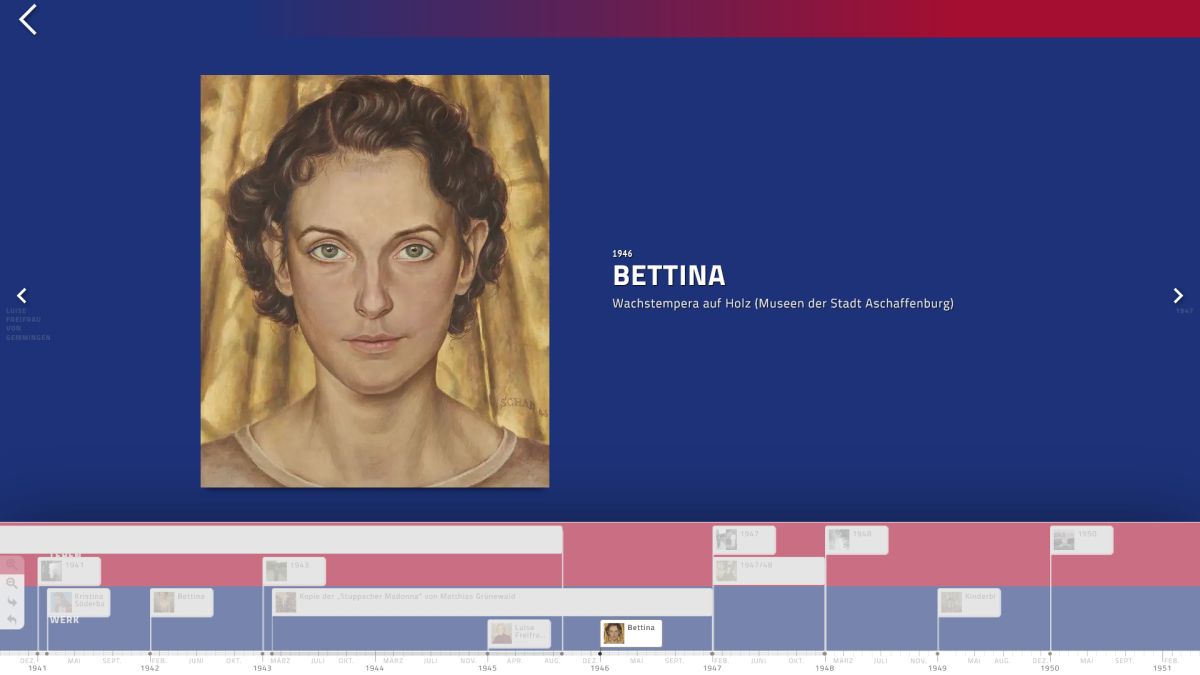1200x675 pixels.
Task: Open the 1943 life event card
Action: [294, 571]
